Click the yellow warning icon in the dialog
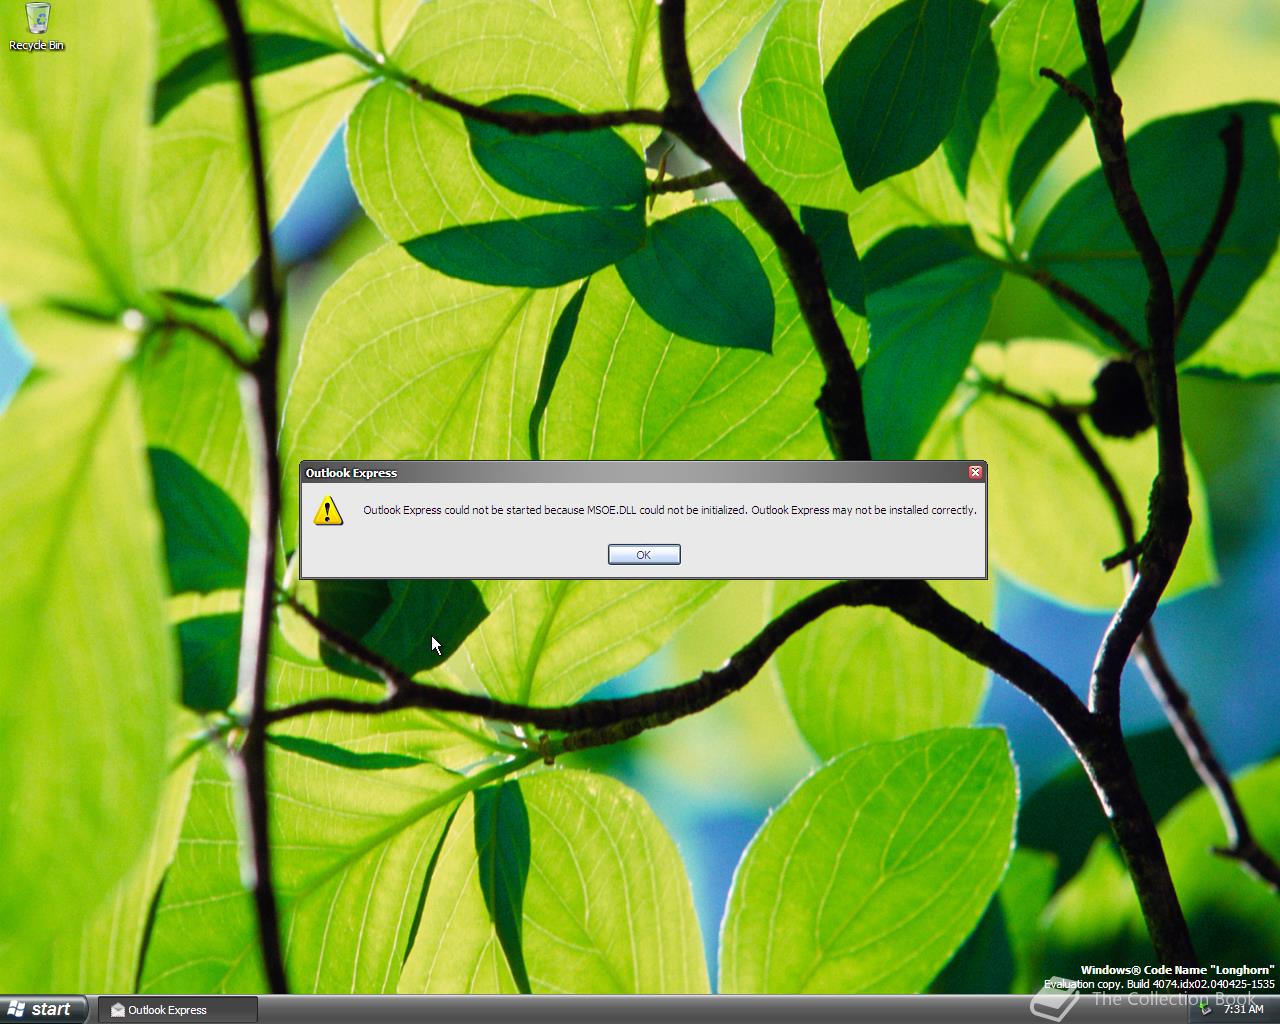The image size is (1280, 1024). point(328,510)
